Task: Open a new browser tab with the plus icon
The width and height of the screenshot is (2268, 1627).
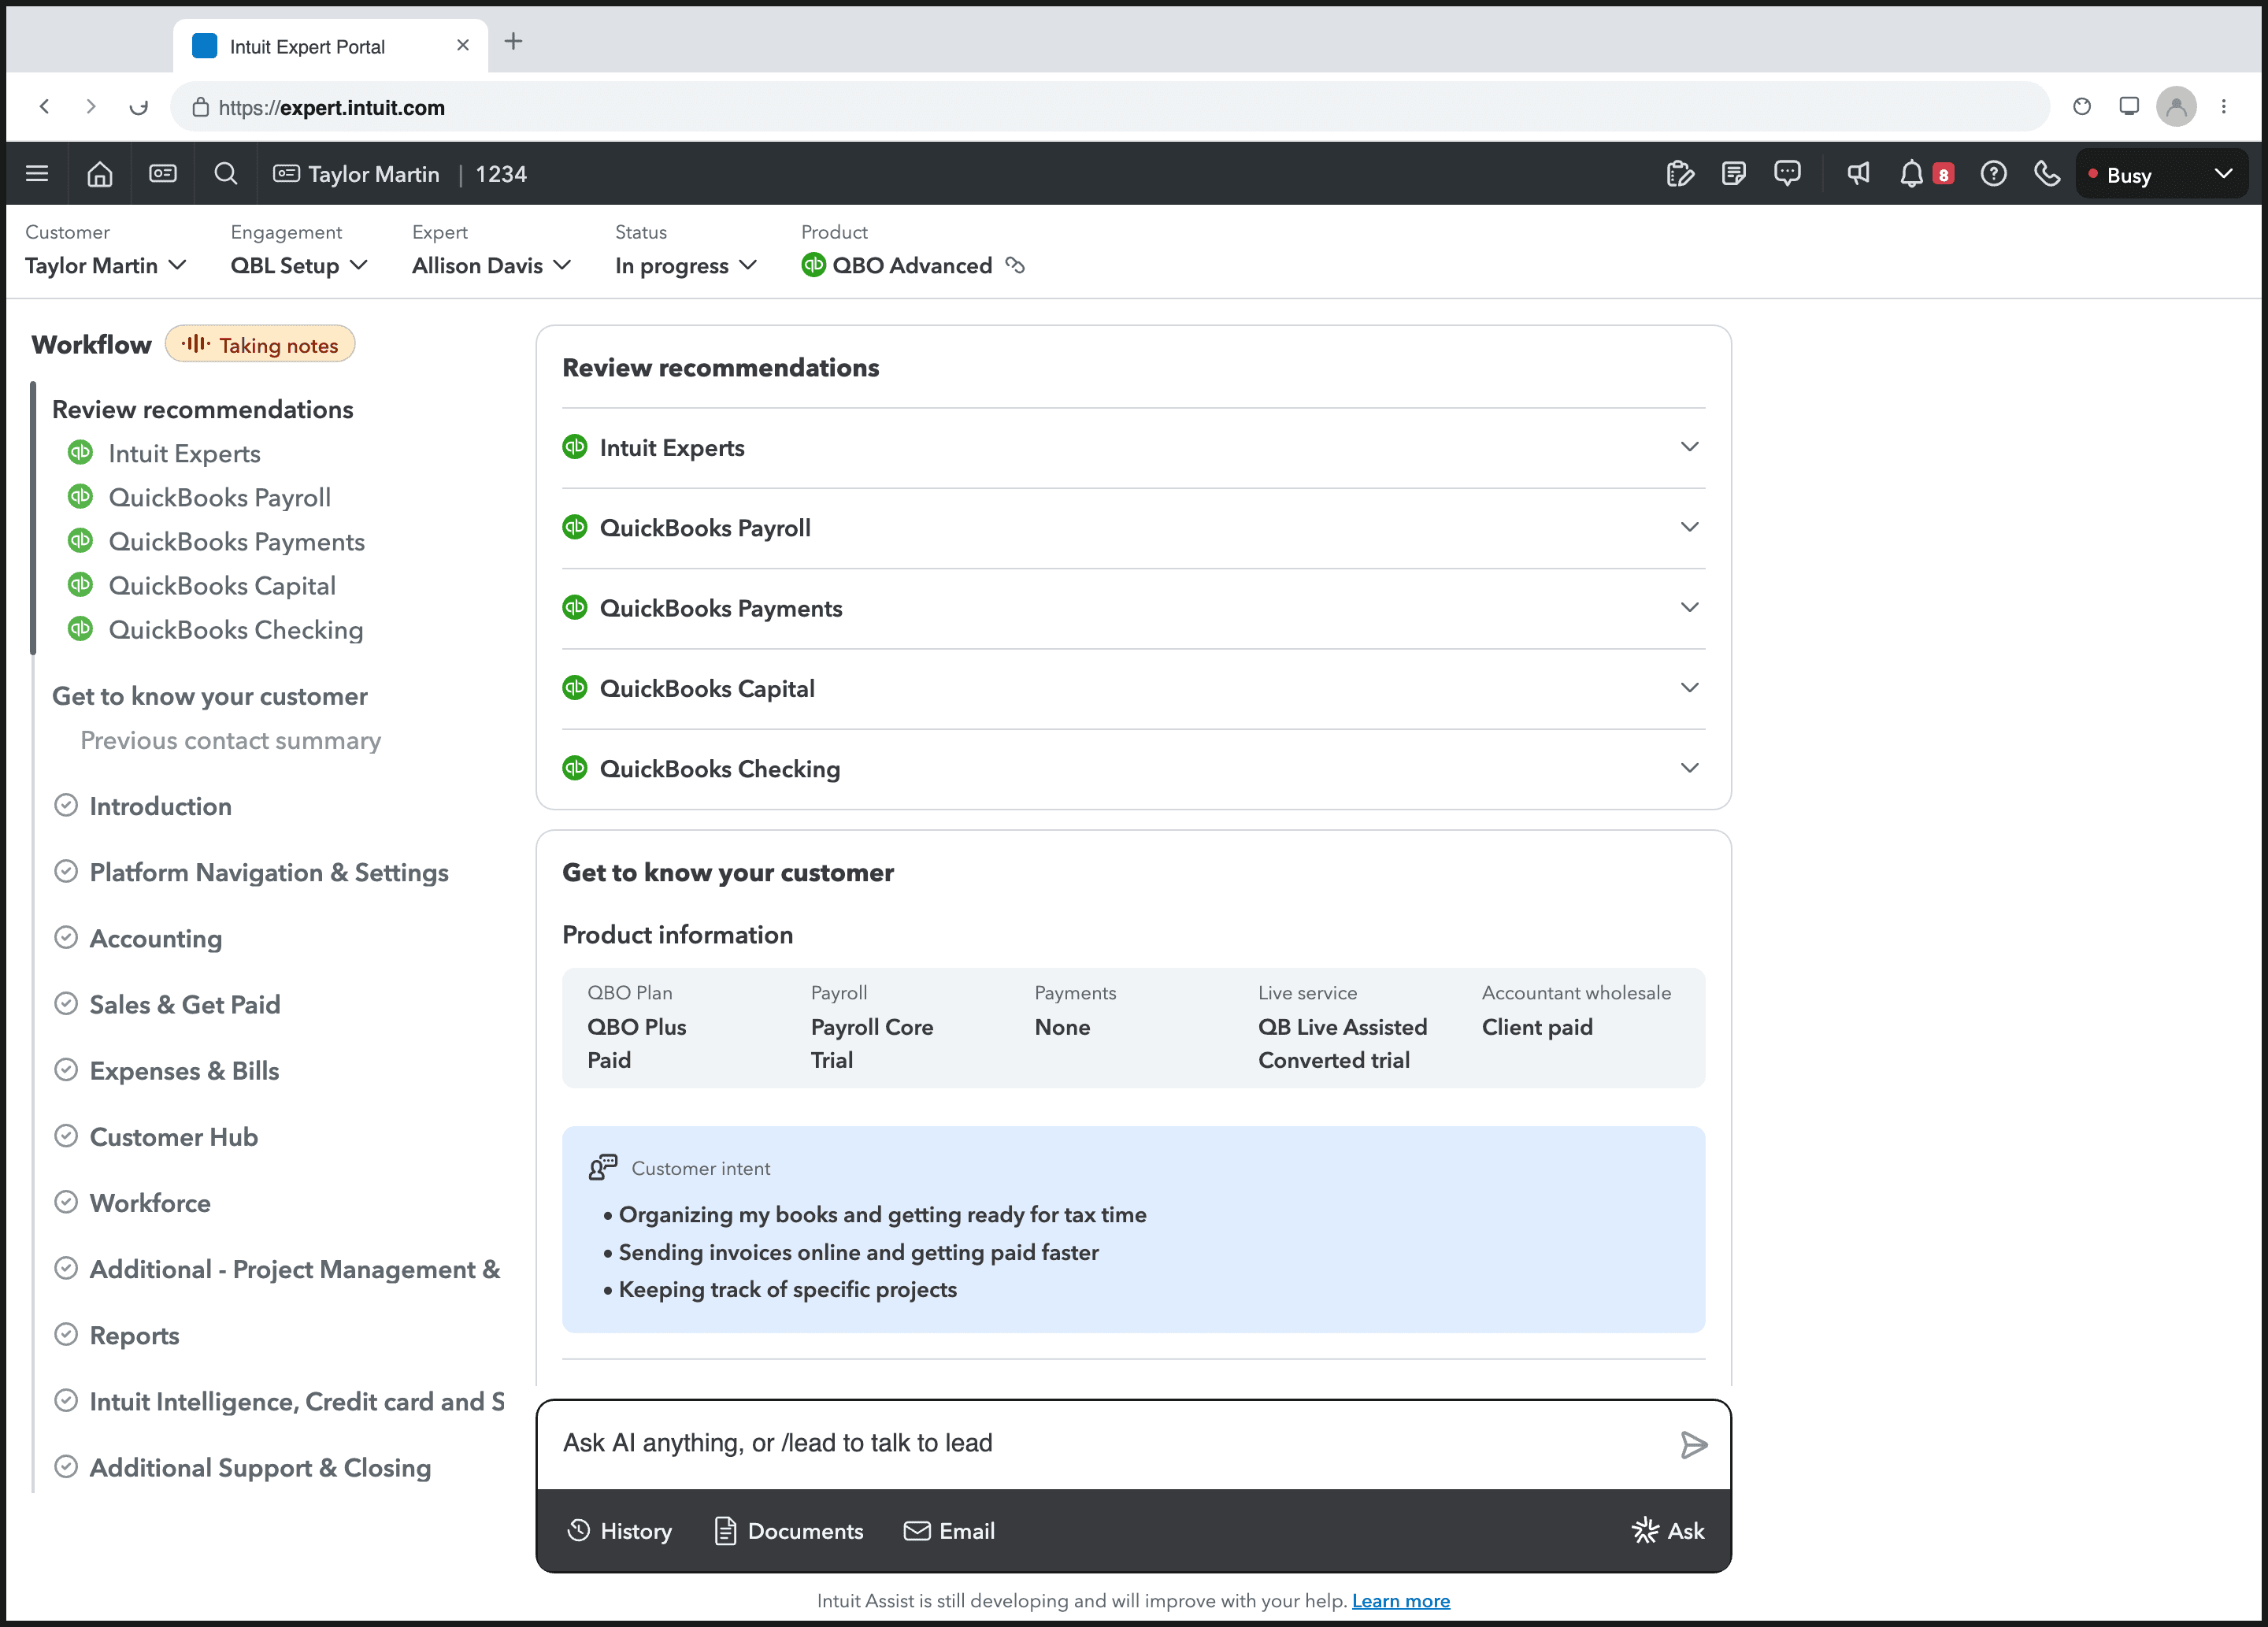Action: 513,41
